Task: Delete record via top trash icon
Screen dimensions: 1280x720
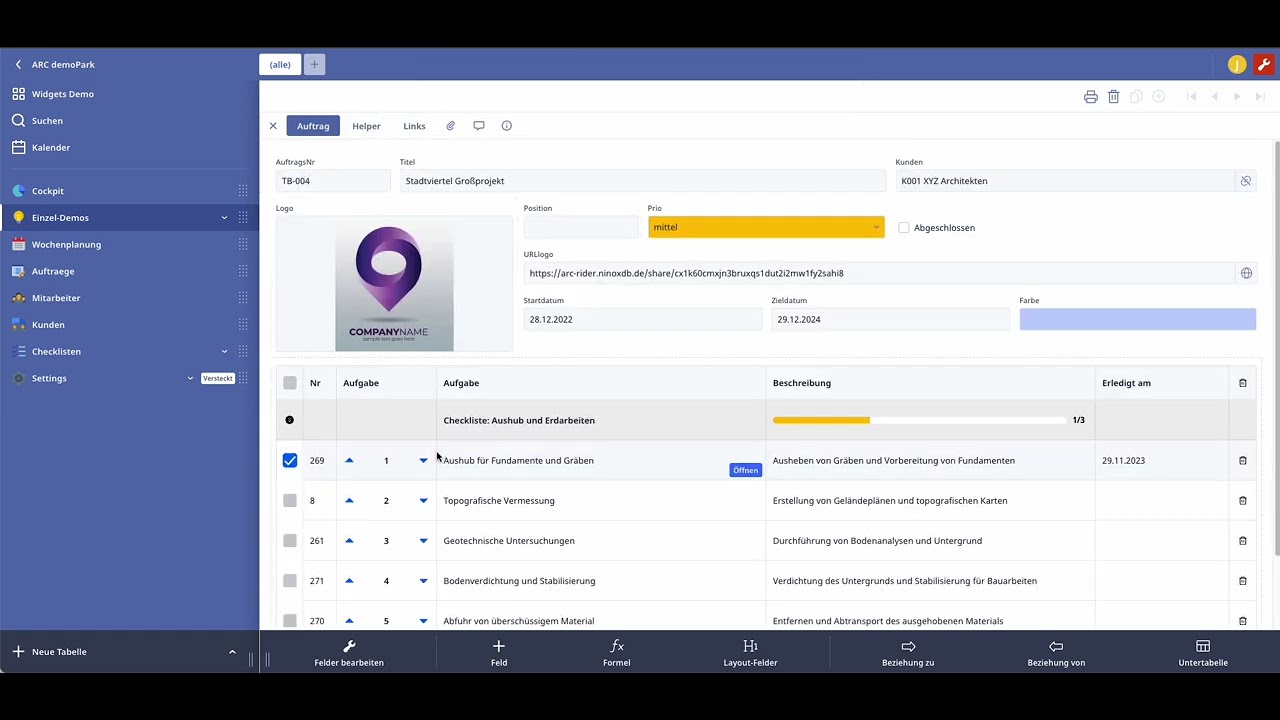Action: click(x=1113, y=97)
